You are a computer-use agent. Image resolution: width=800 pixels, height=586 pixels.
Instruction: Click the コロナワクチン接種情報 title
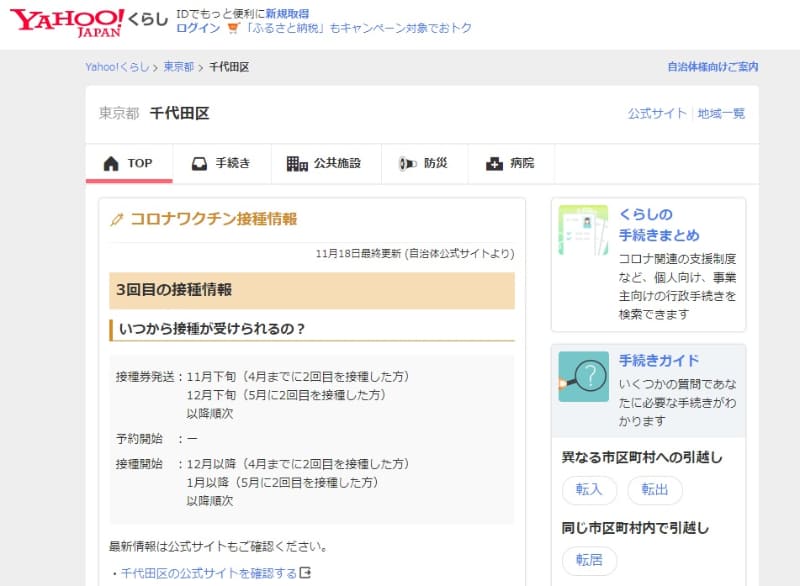(214, 219)
